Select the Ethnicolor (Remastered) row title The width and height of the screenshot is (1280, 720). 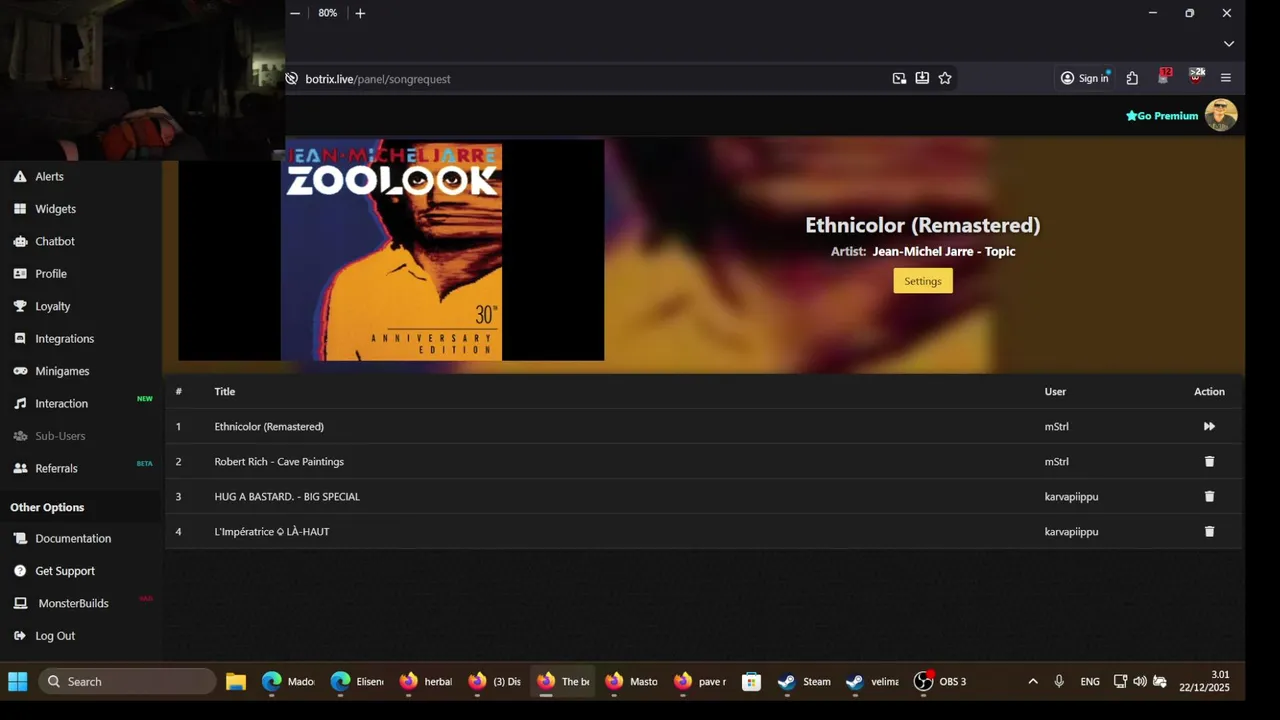click(x=269, y=427)
